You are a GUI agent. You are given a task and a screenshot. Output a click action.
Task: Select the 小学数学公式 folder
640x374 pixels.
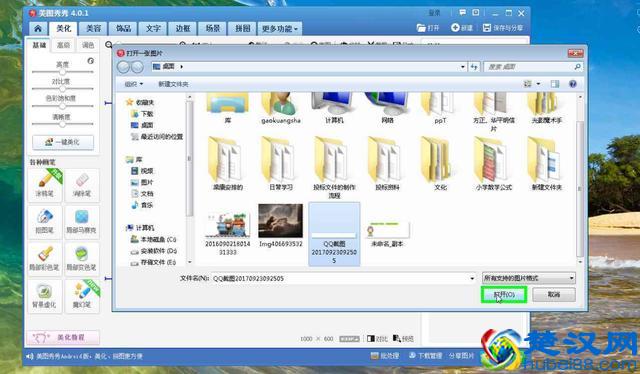coord(493,164)
